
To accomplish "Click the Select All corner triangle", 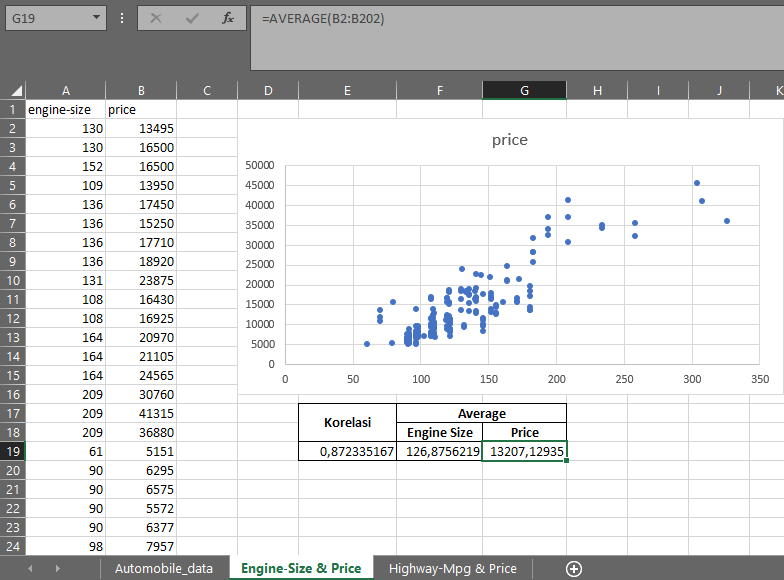I will click(16, 90).
